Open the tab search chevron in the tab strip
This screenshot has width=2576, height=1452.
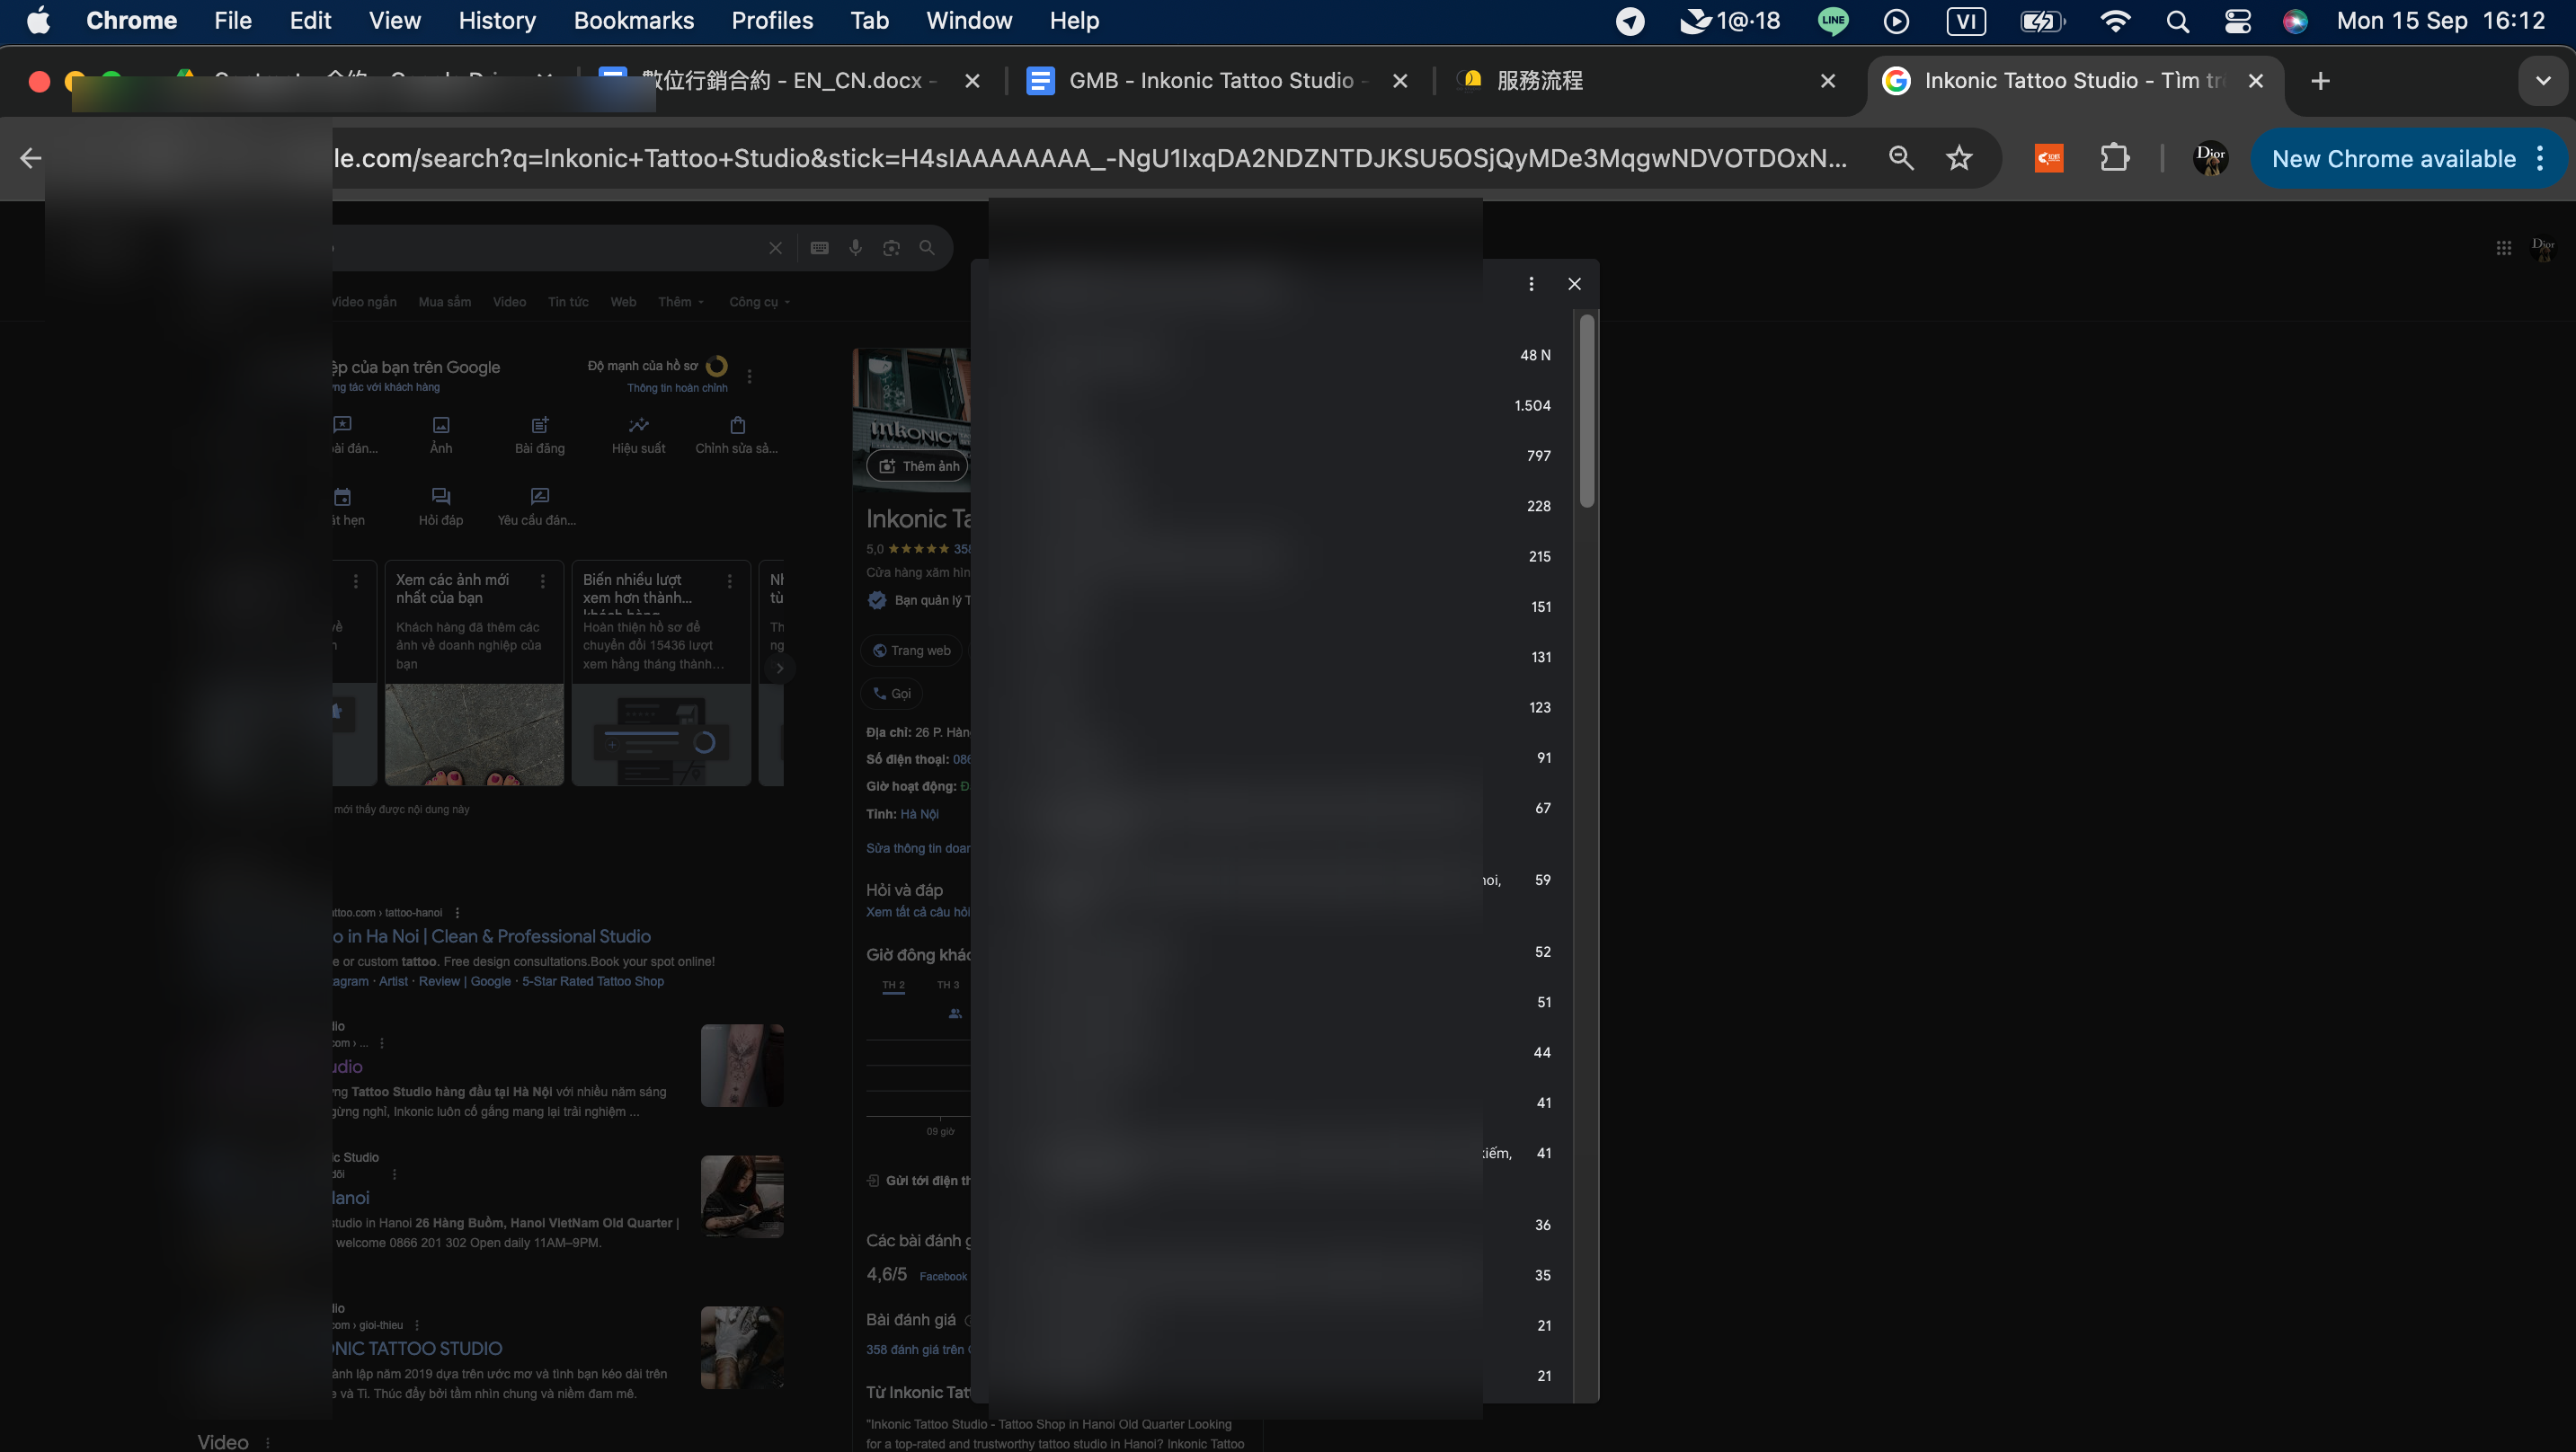pyautogui.click(x=2543, y=81)
